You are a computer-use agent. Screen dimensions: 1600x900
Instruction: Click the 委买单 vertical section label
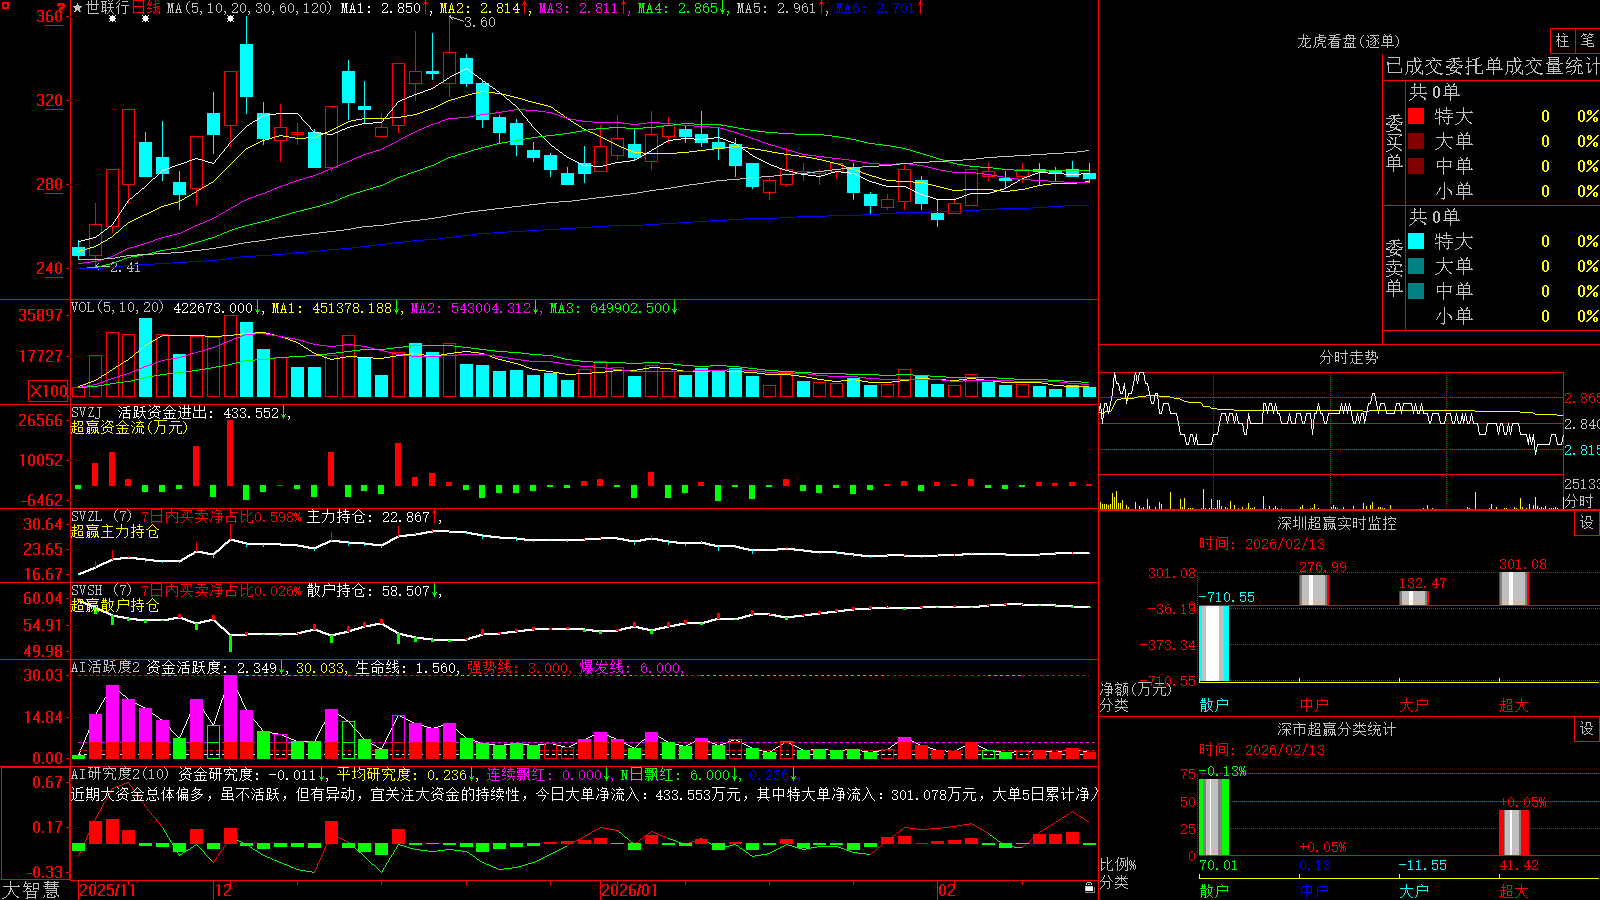(x=1394, y=143)
